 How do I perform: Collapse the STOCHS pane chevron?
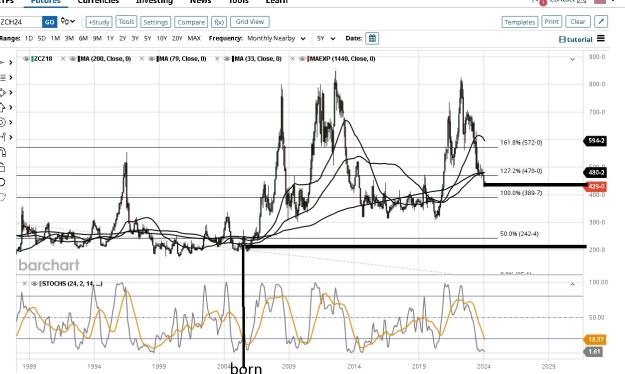(572, 284)
